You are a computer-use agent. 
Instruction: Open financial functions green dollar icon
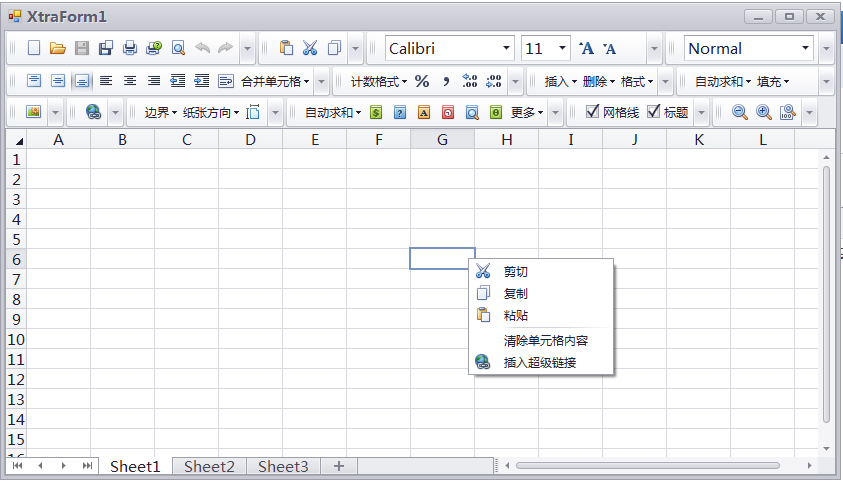click(x=376, y=112)
